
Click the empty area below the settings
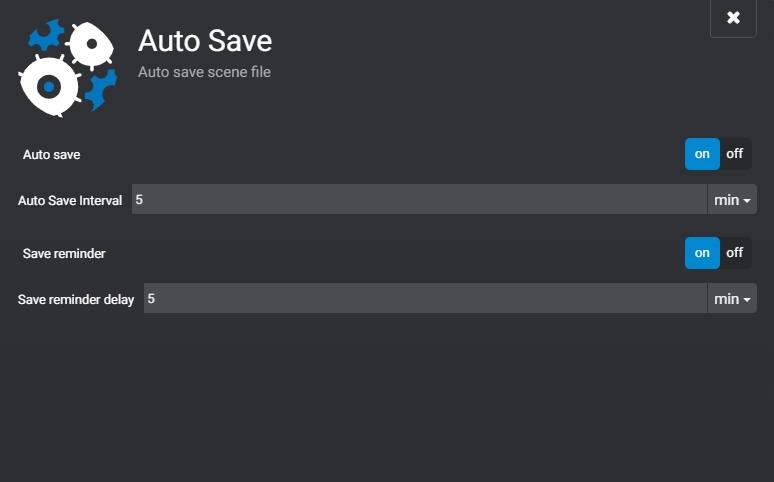pos(387,400)
